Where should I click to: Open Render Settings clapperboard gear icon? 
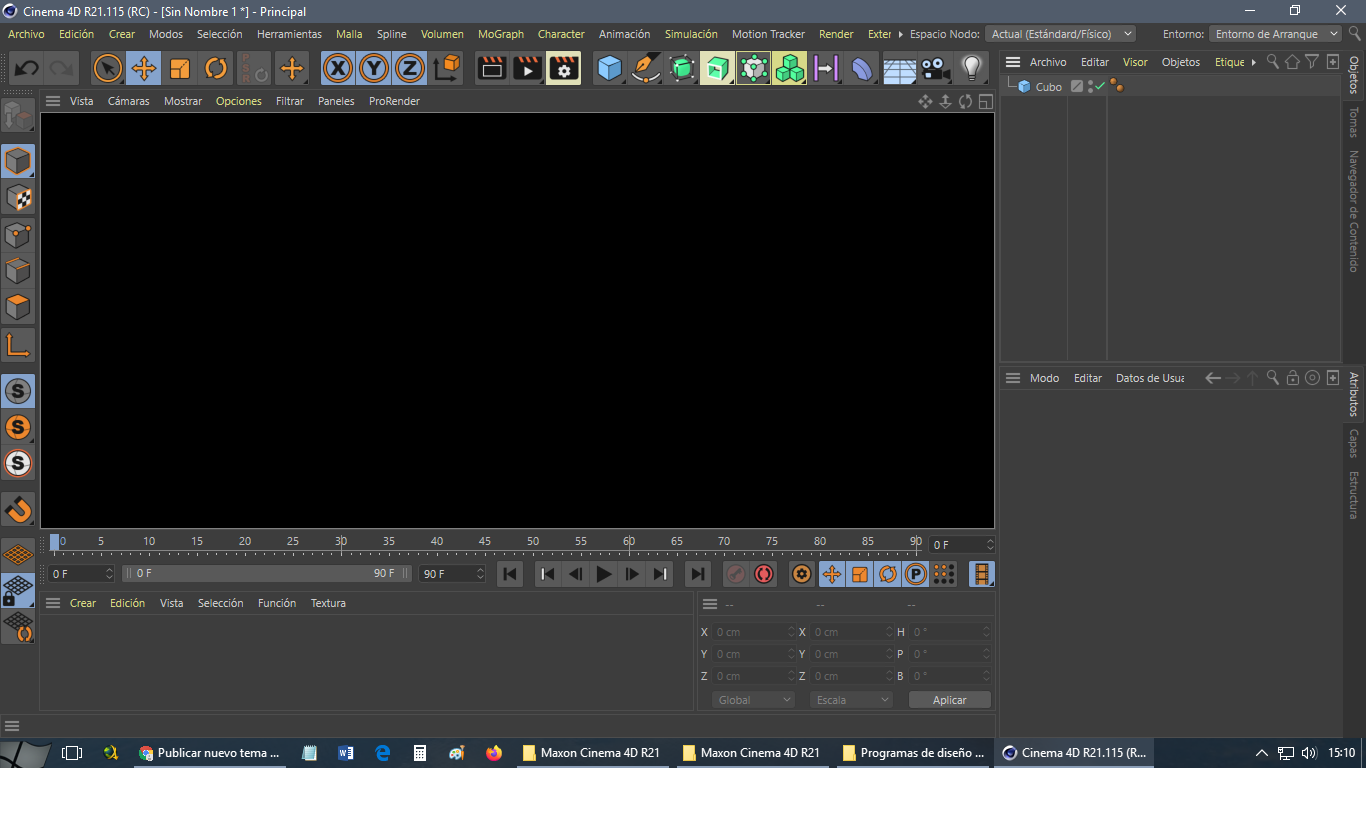coord(563,69)
